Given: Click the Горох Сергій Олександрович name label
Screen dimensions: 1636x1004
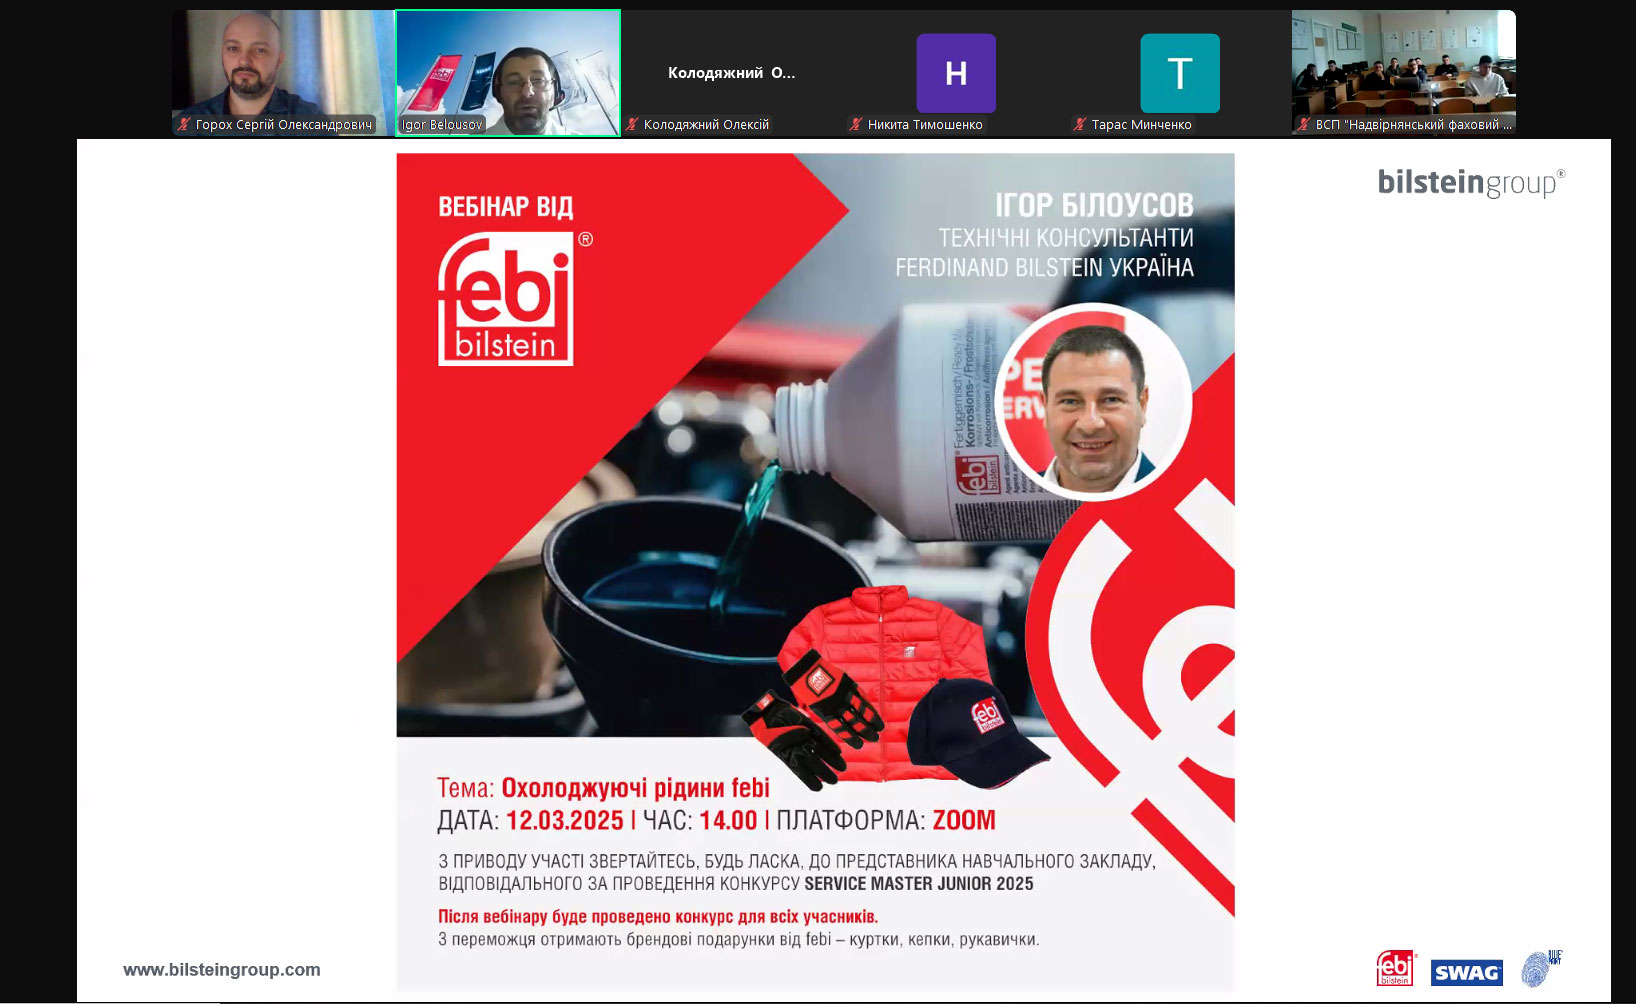Looking at the screenshot, I should 284,125.
